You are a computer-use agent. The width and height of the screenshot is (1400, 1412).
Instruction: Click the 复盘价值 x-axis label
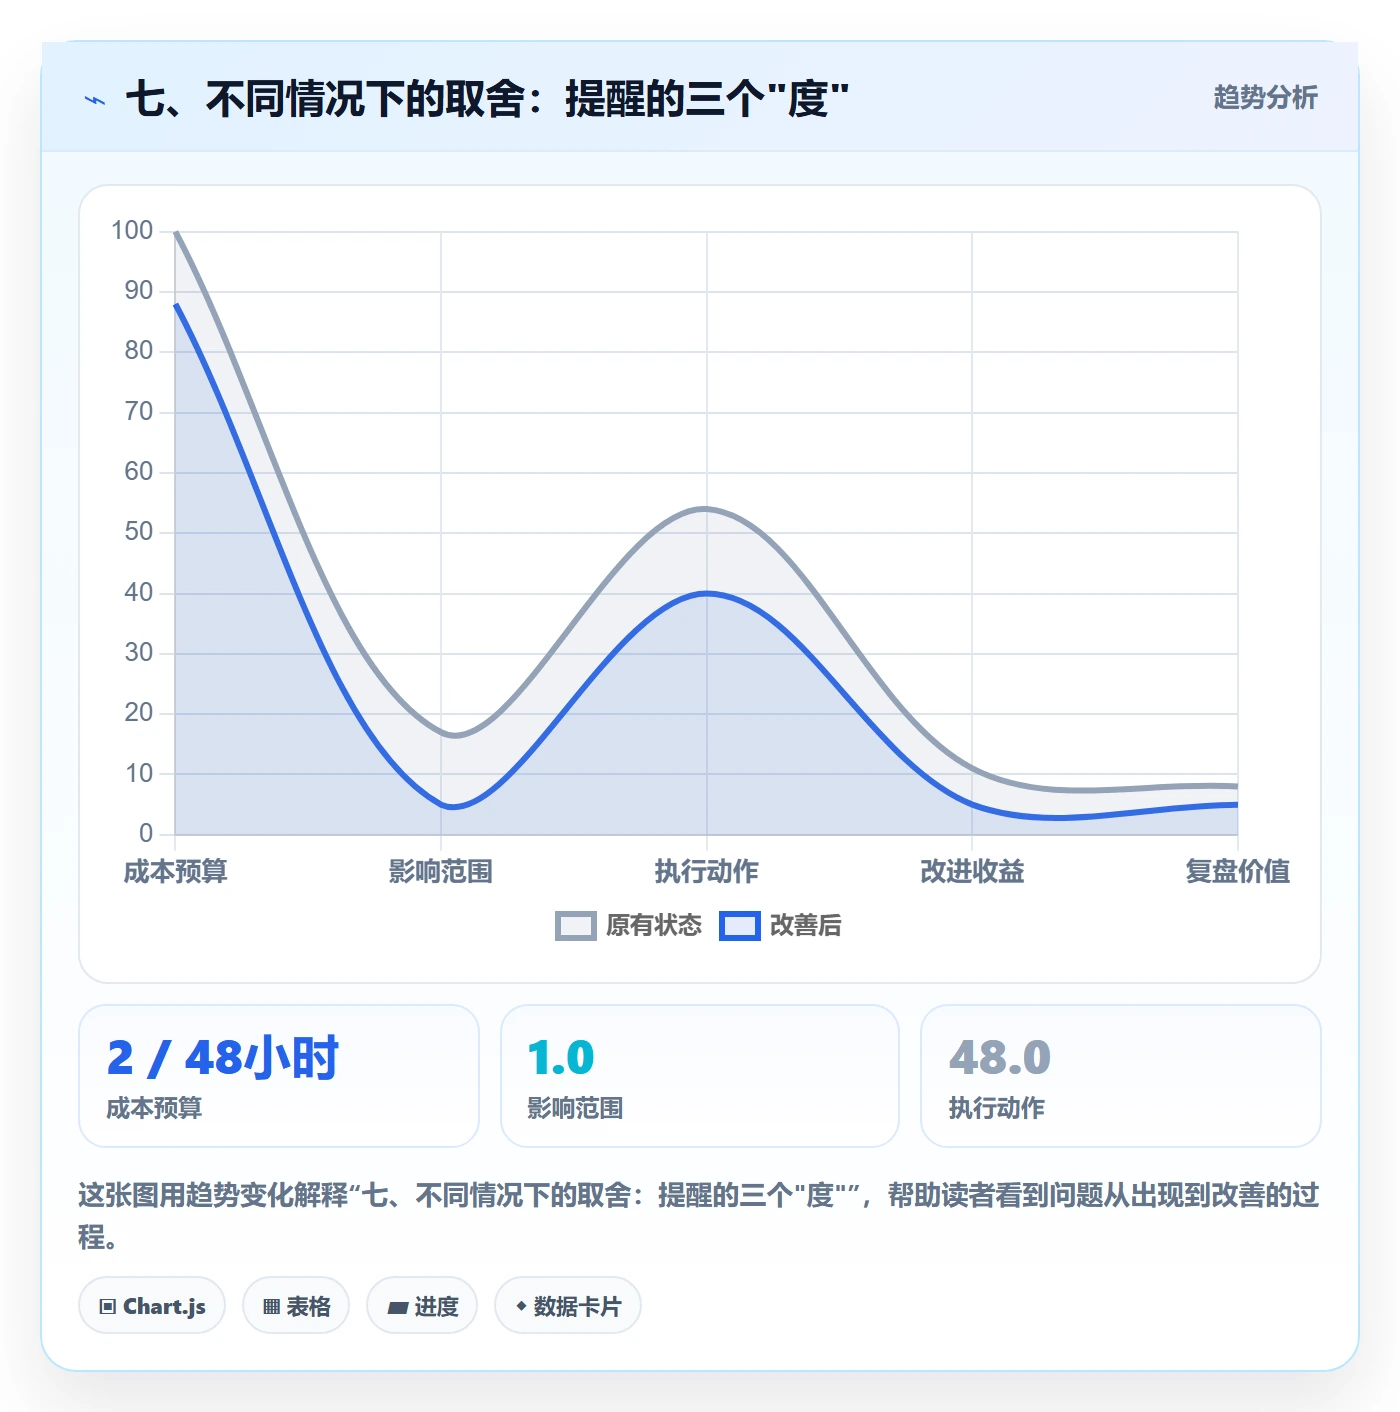click(x=1237, y=872)
